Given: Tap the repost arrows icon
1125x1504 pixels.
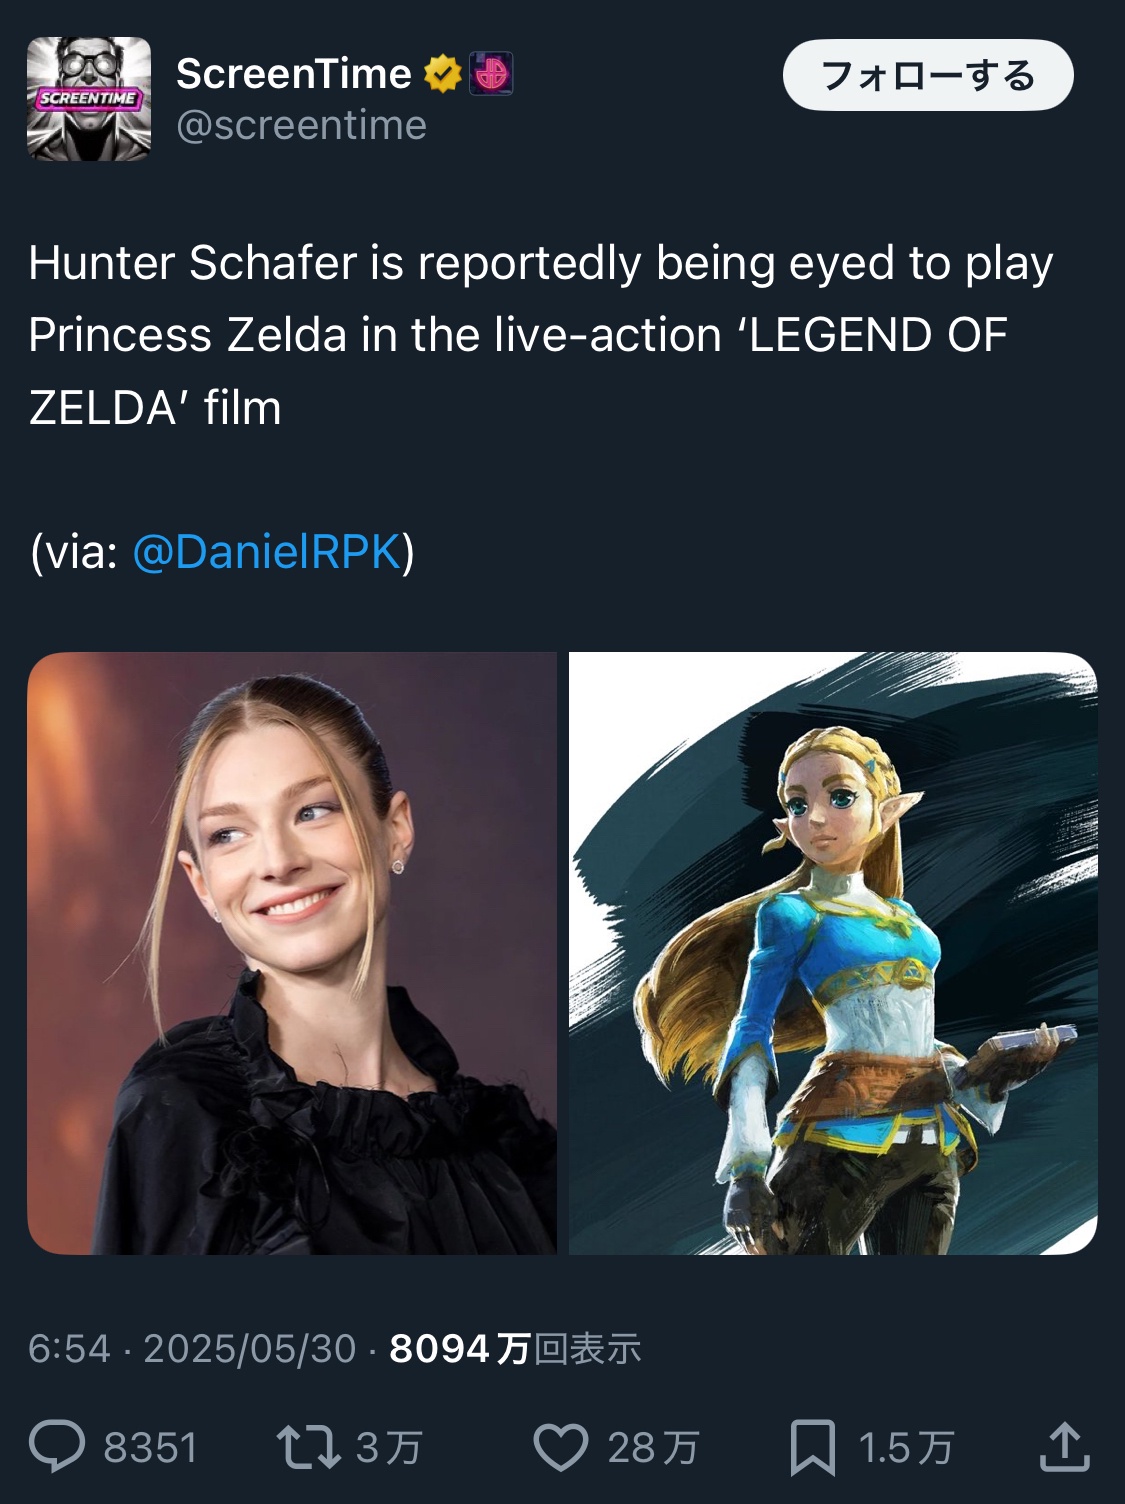Looking at the screenshot, I should pos(309,1447).
